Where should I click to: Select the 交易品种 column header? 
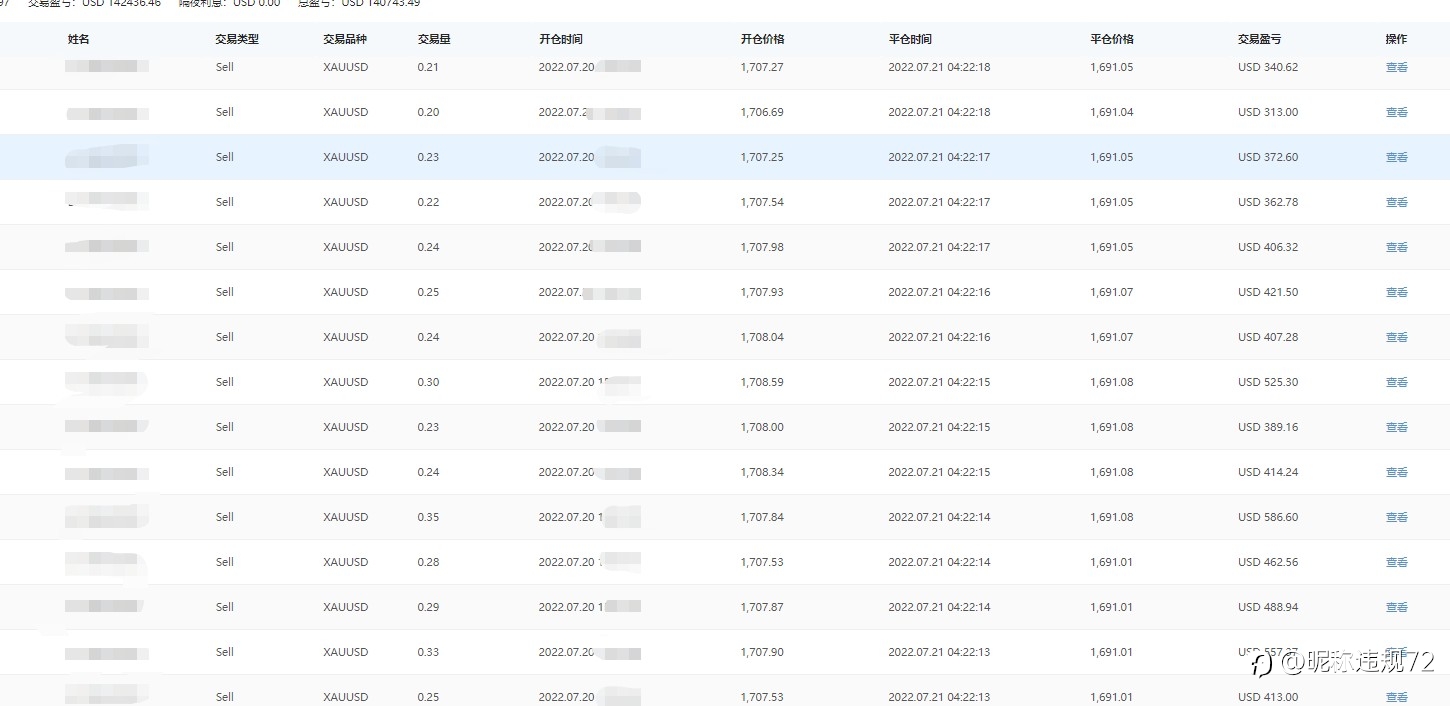pos(345,39)
